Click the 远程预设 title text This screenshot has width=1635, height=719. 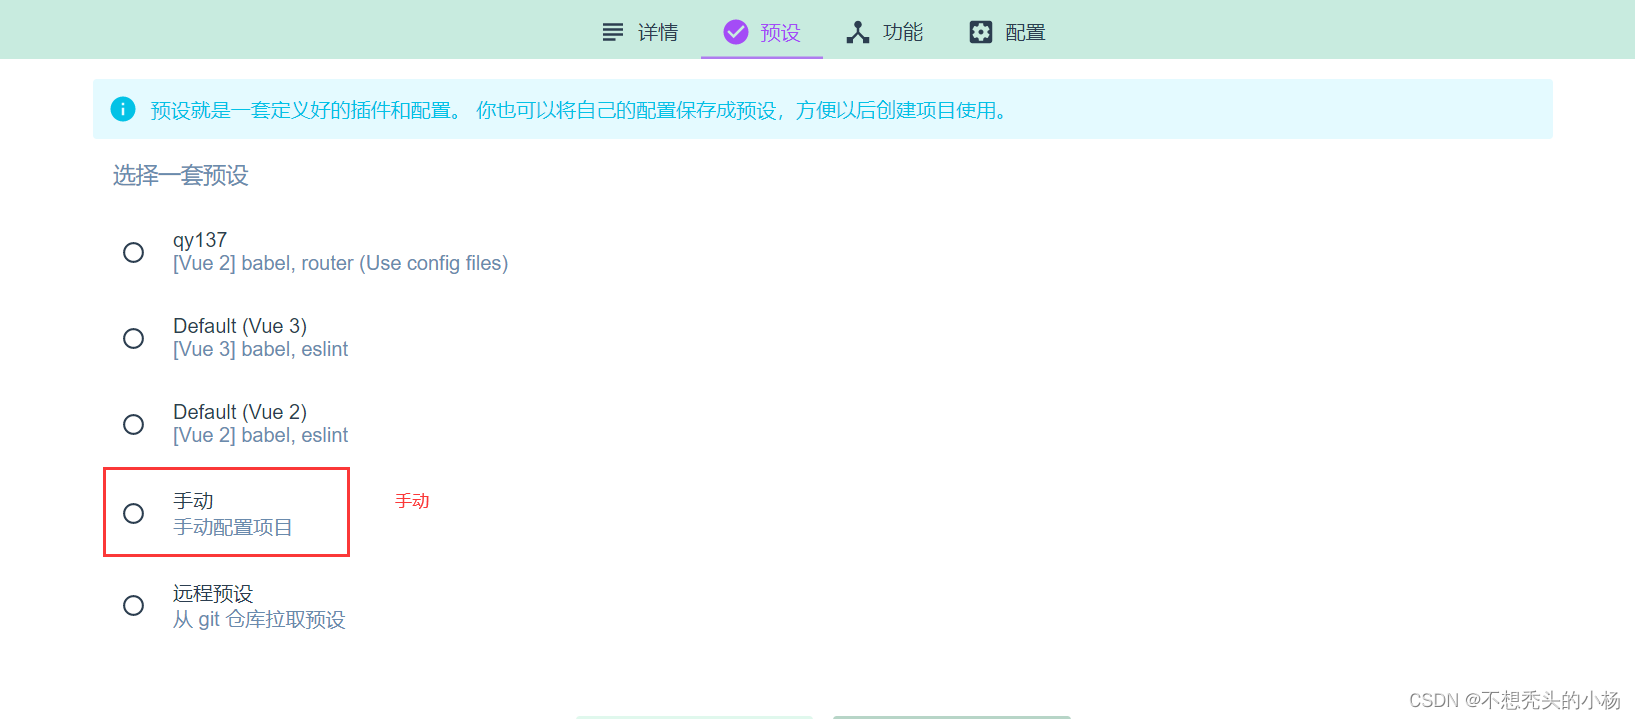[x=213, y=593]
